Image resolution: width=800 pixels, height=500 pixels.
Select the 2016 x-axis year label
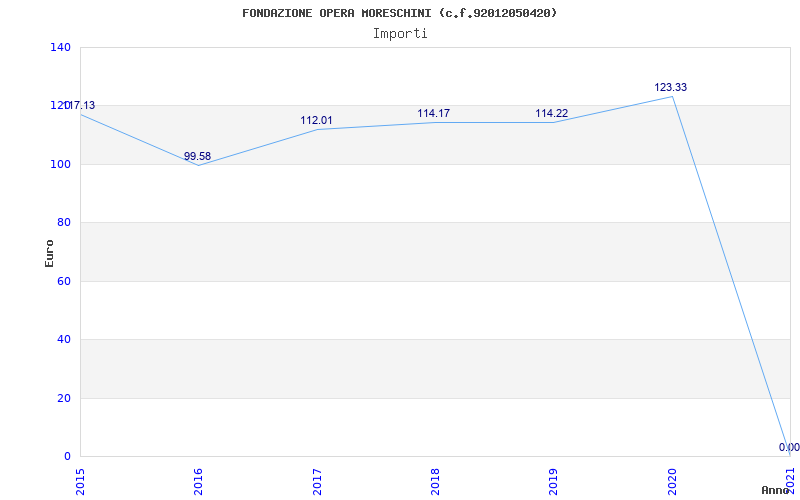[198, 482]
